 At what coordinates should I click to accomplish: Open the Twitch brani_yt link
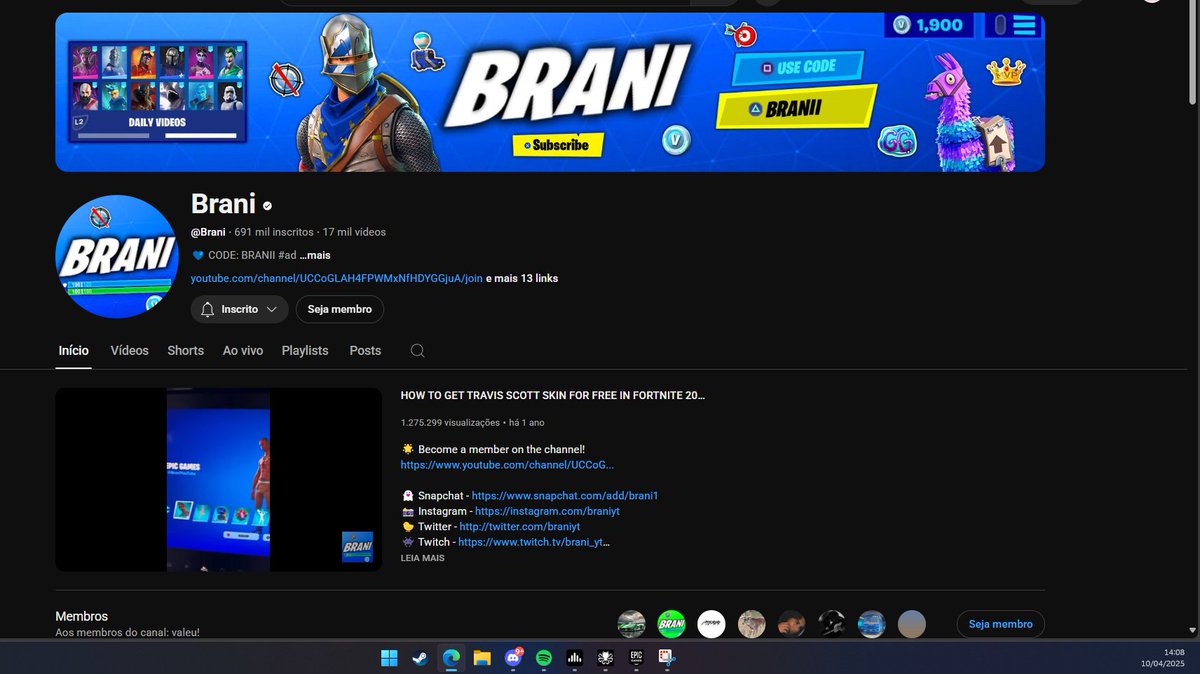[x=534, y=542]
